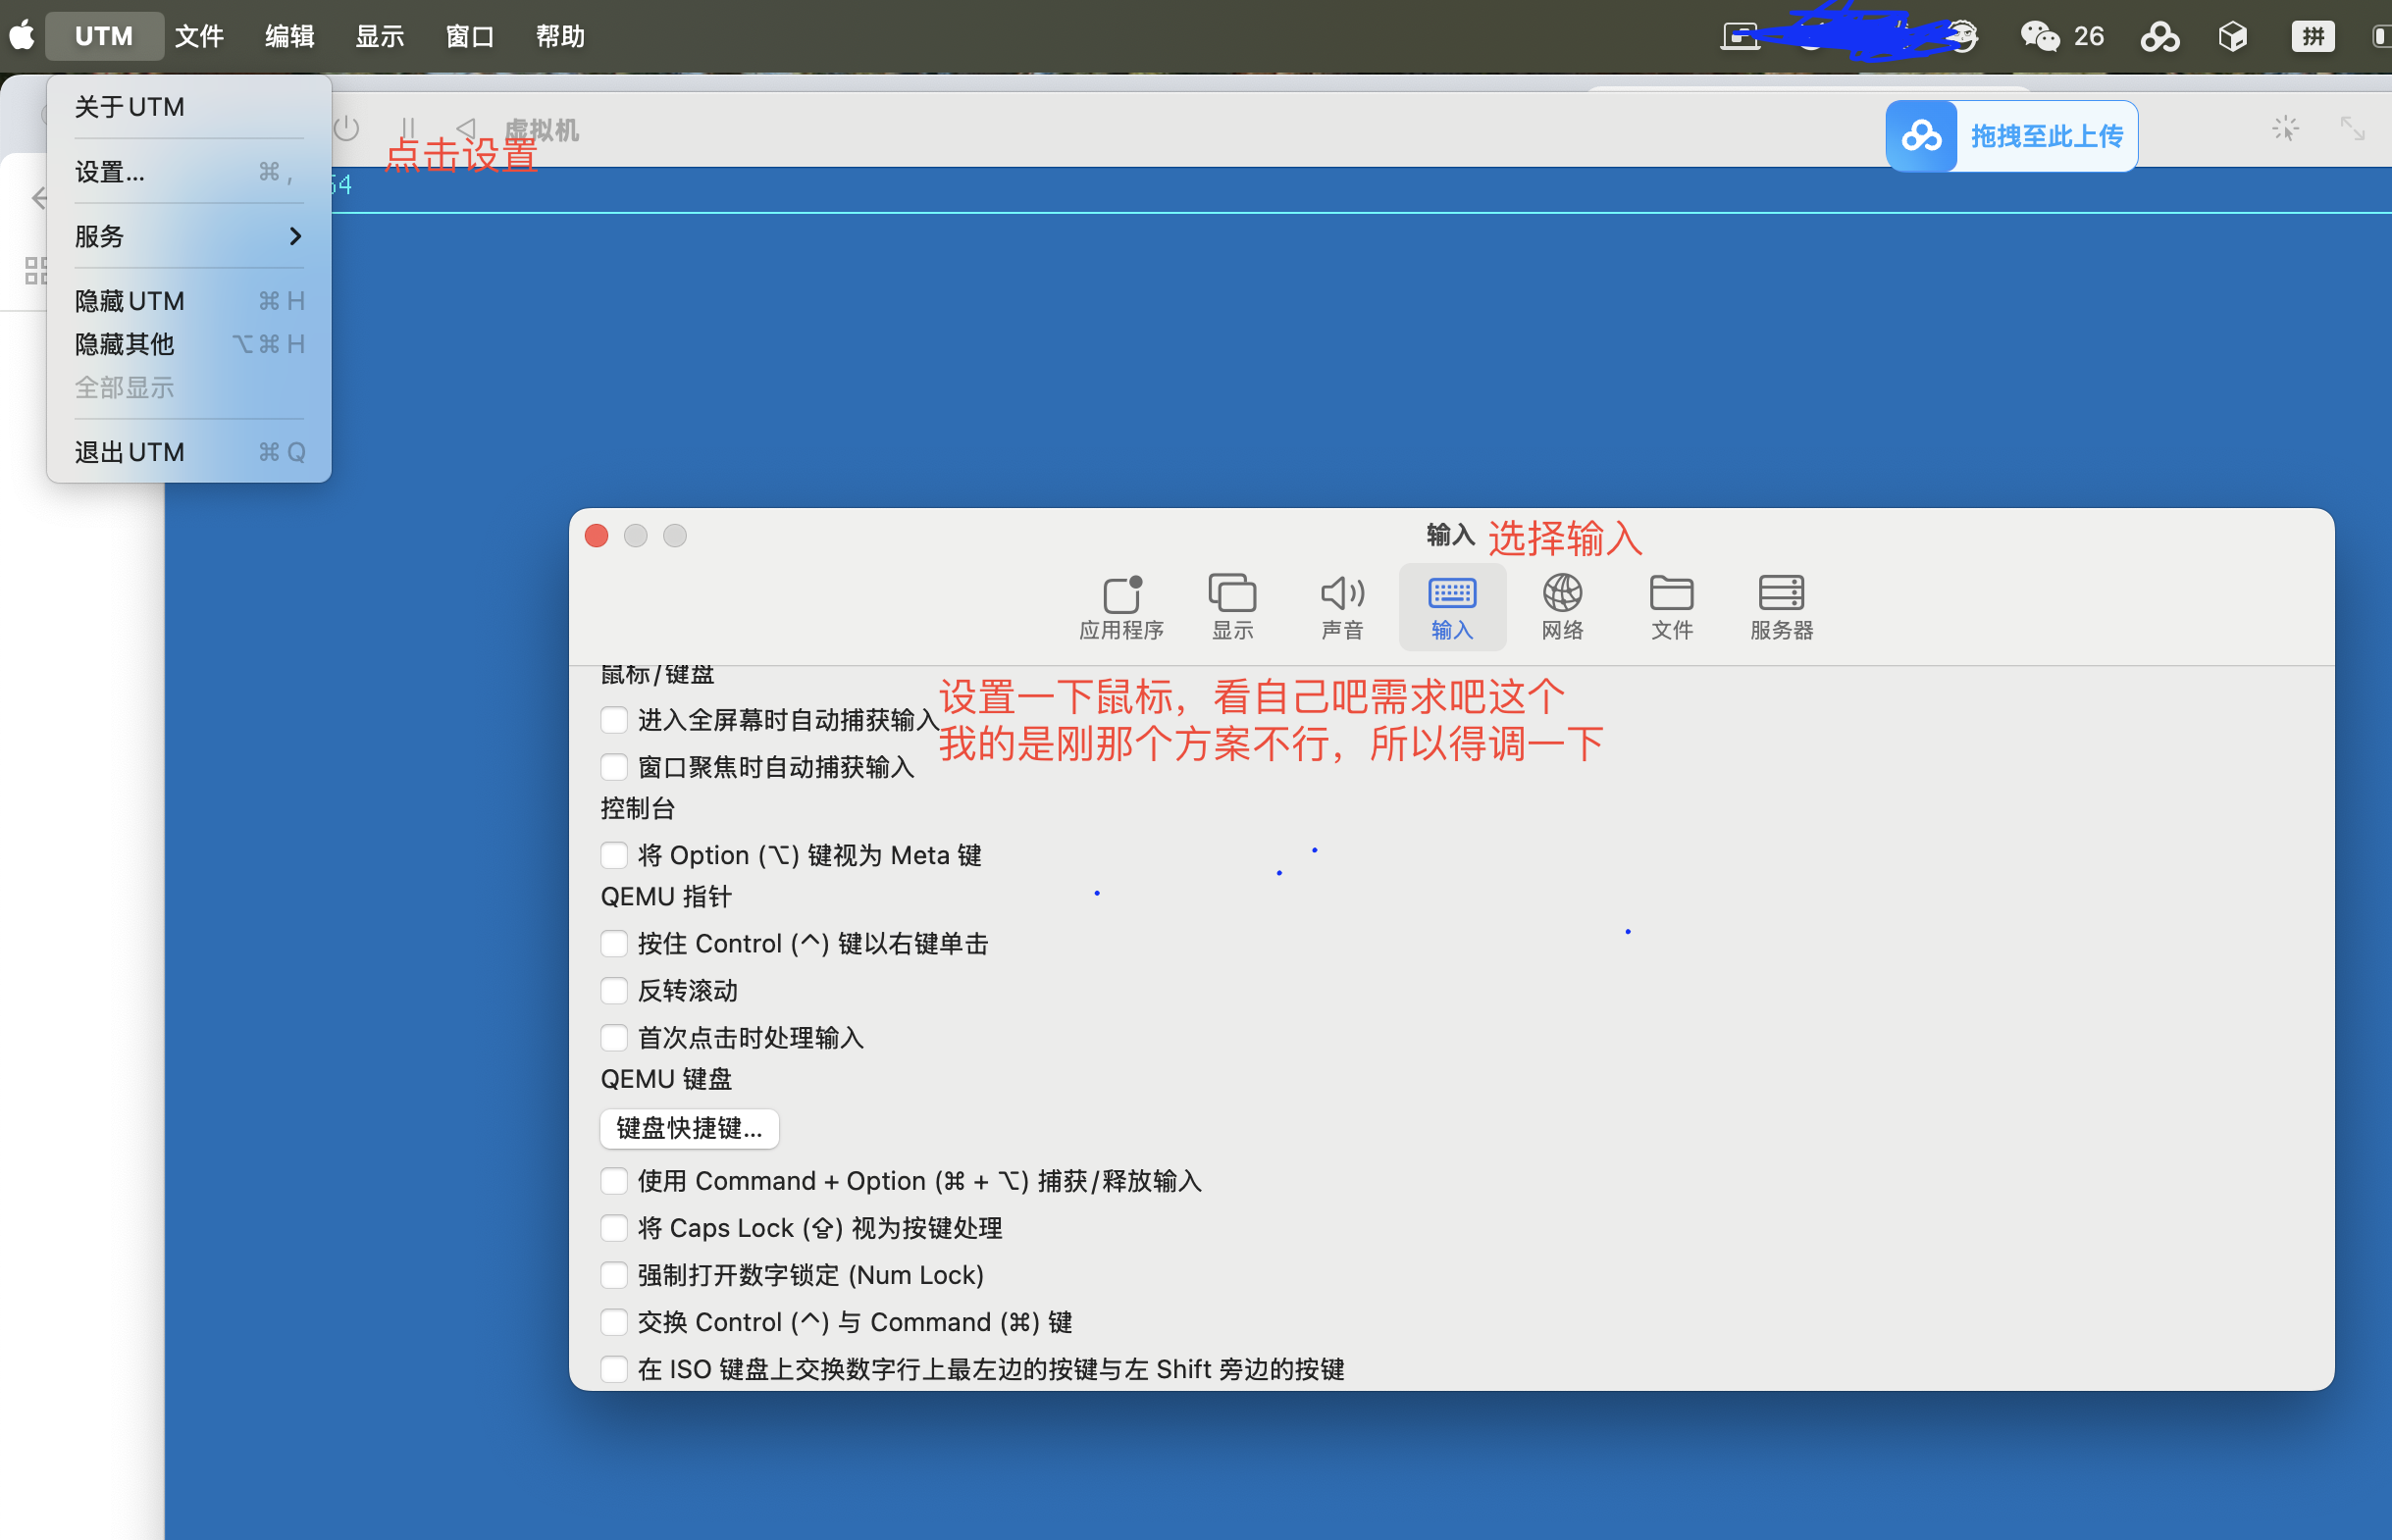Viewport: 2392px width, 1540px height.
Task: Check 将 Option 键视为 Meta 键
Action: 614,855
